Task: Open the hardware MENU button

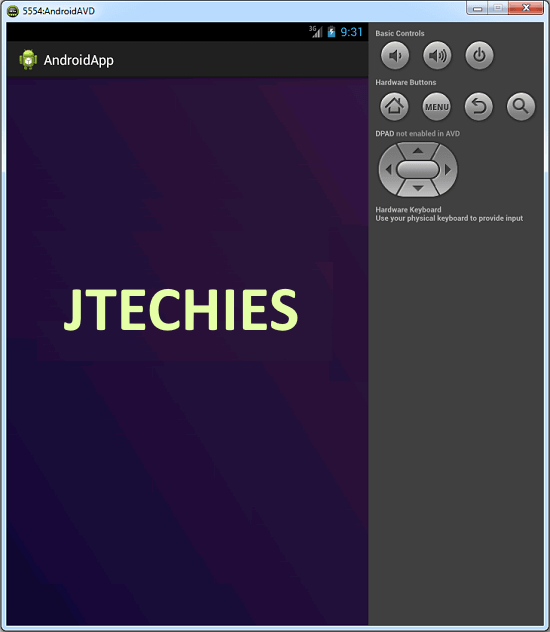Action: tap(436, 107)
